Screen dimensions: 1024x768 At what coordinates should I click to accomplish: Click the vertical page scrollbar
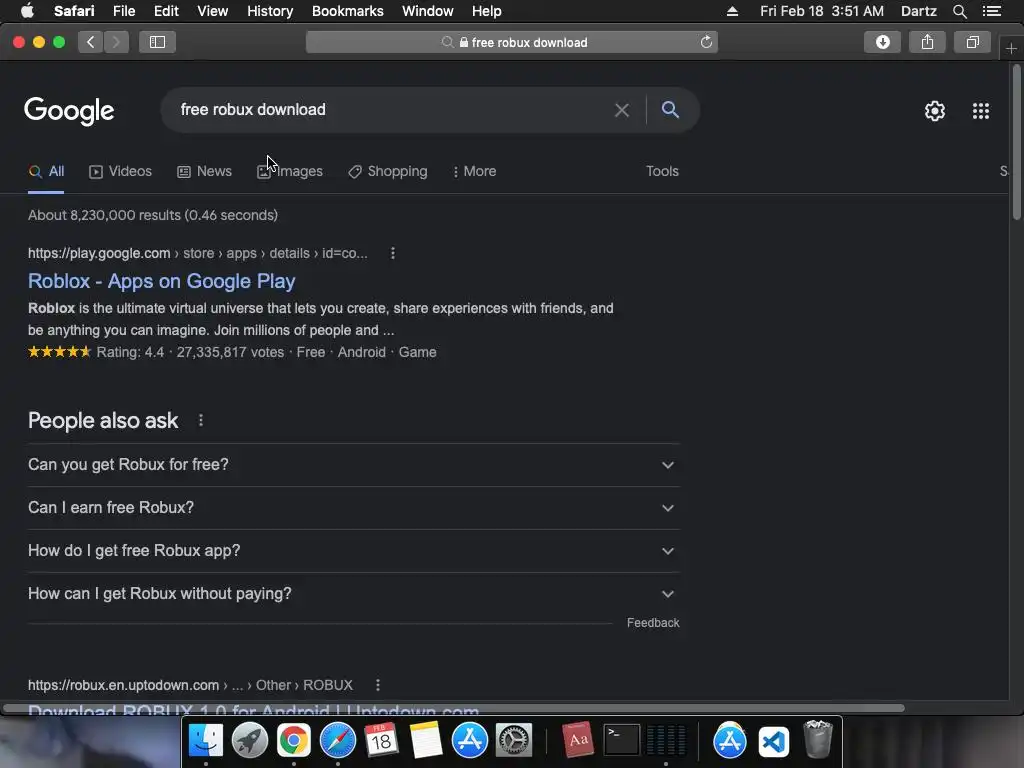1017,142
